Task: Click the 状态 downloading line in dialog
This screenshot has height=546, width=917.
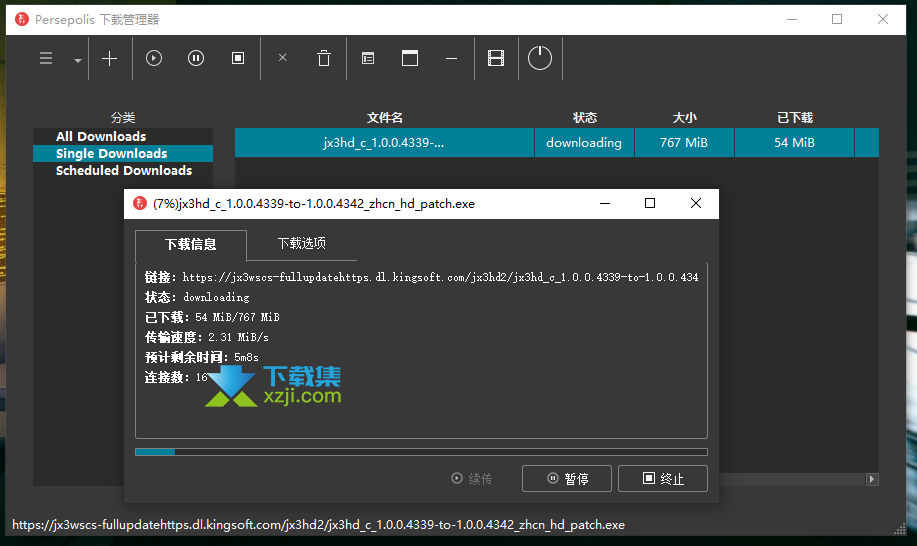Action: [x=197, y=298]
